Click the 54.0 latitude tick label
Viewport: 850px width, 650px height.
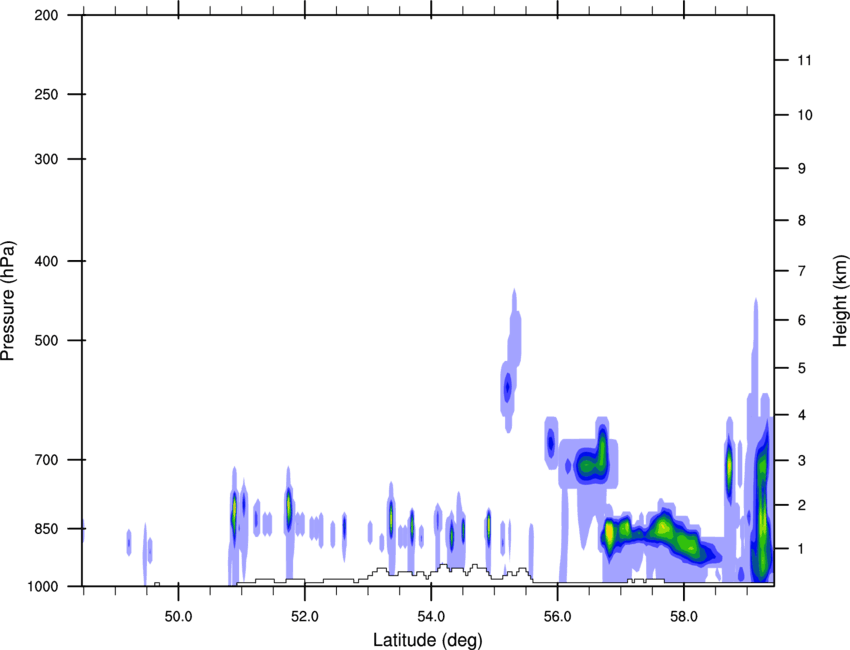click(432, 616)
